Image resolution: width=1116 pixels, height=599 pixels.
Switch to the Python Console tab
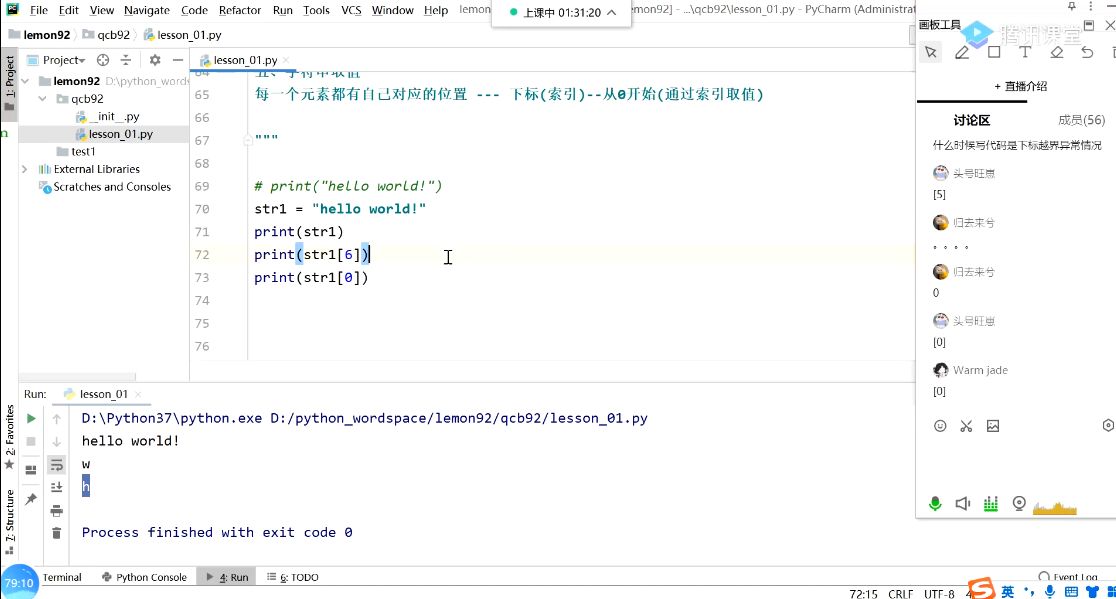144,577
